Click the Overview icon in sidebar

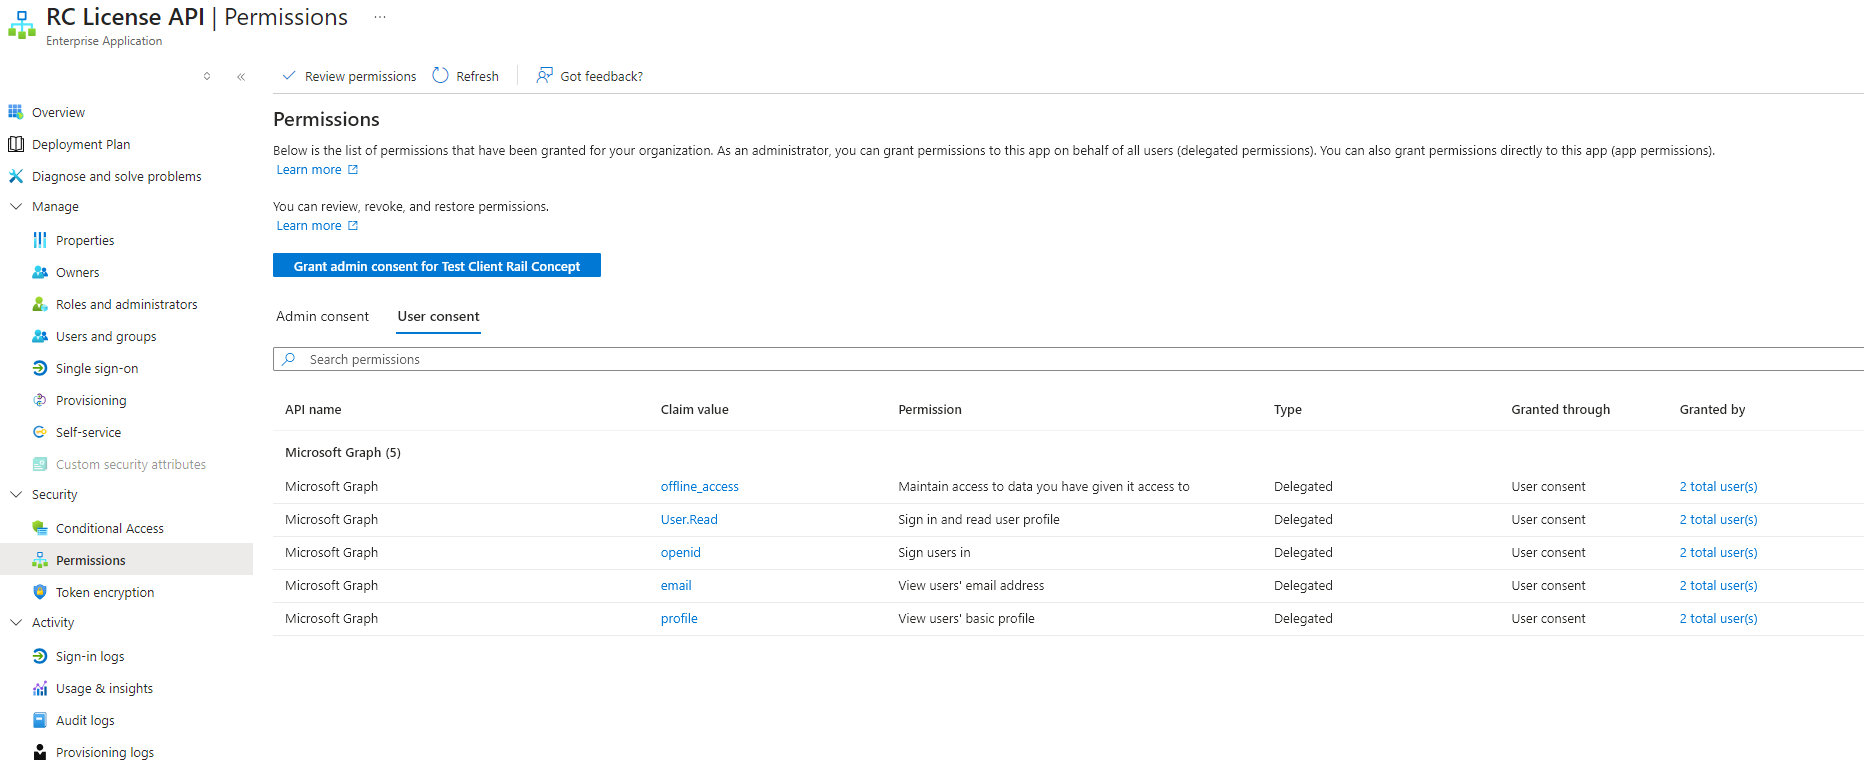coord(16,112)
